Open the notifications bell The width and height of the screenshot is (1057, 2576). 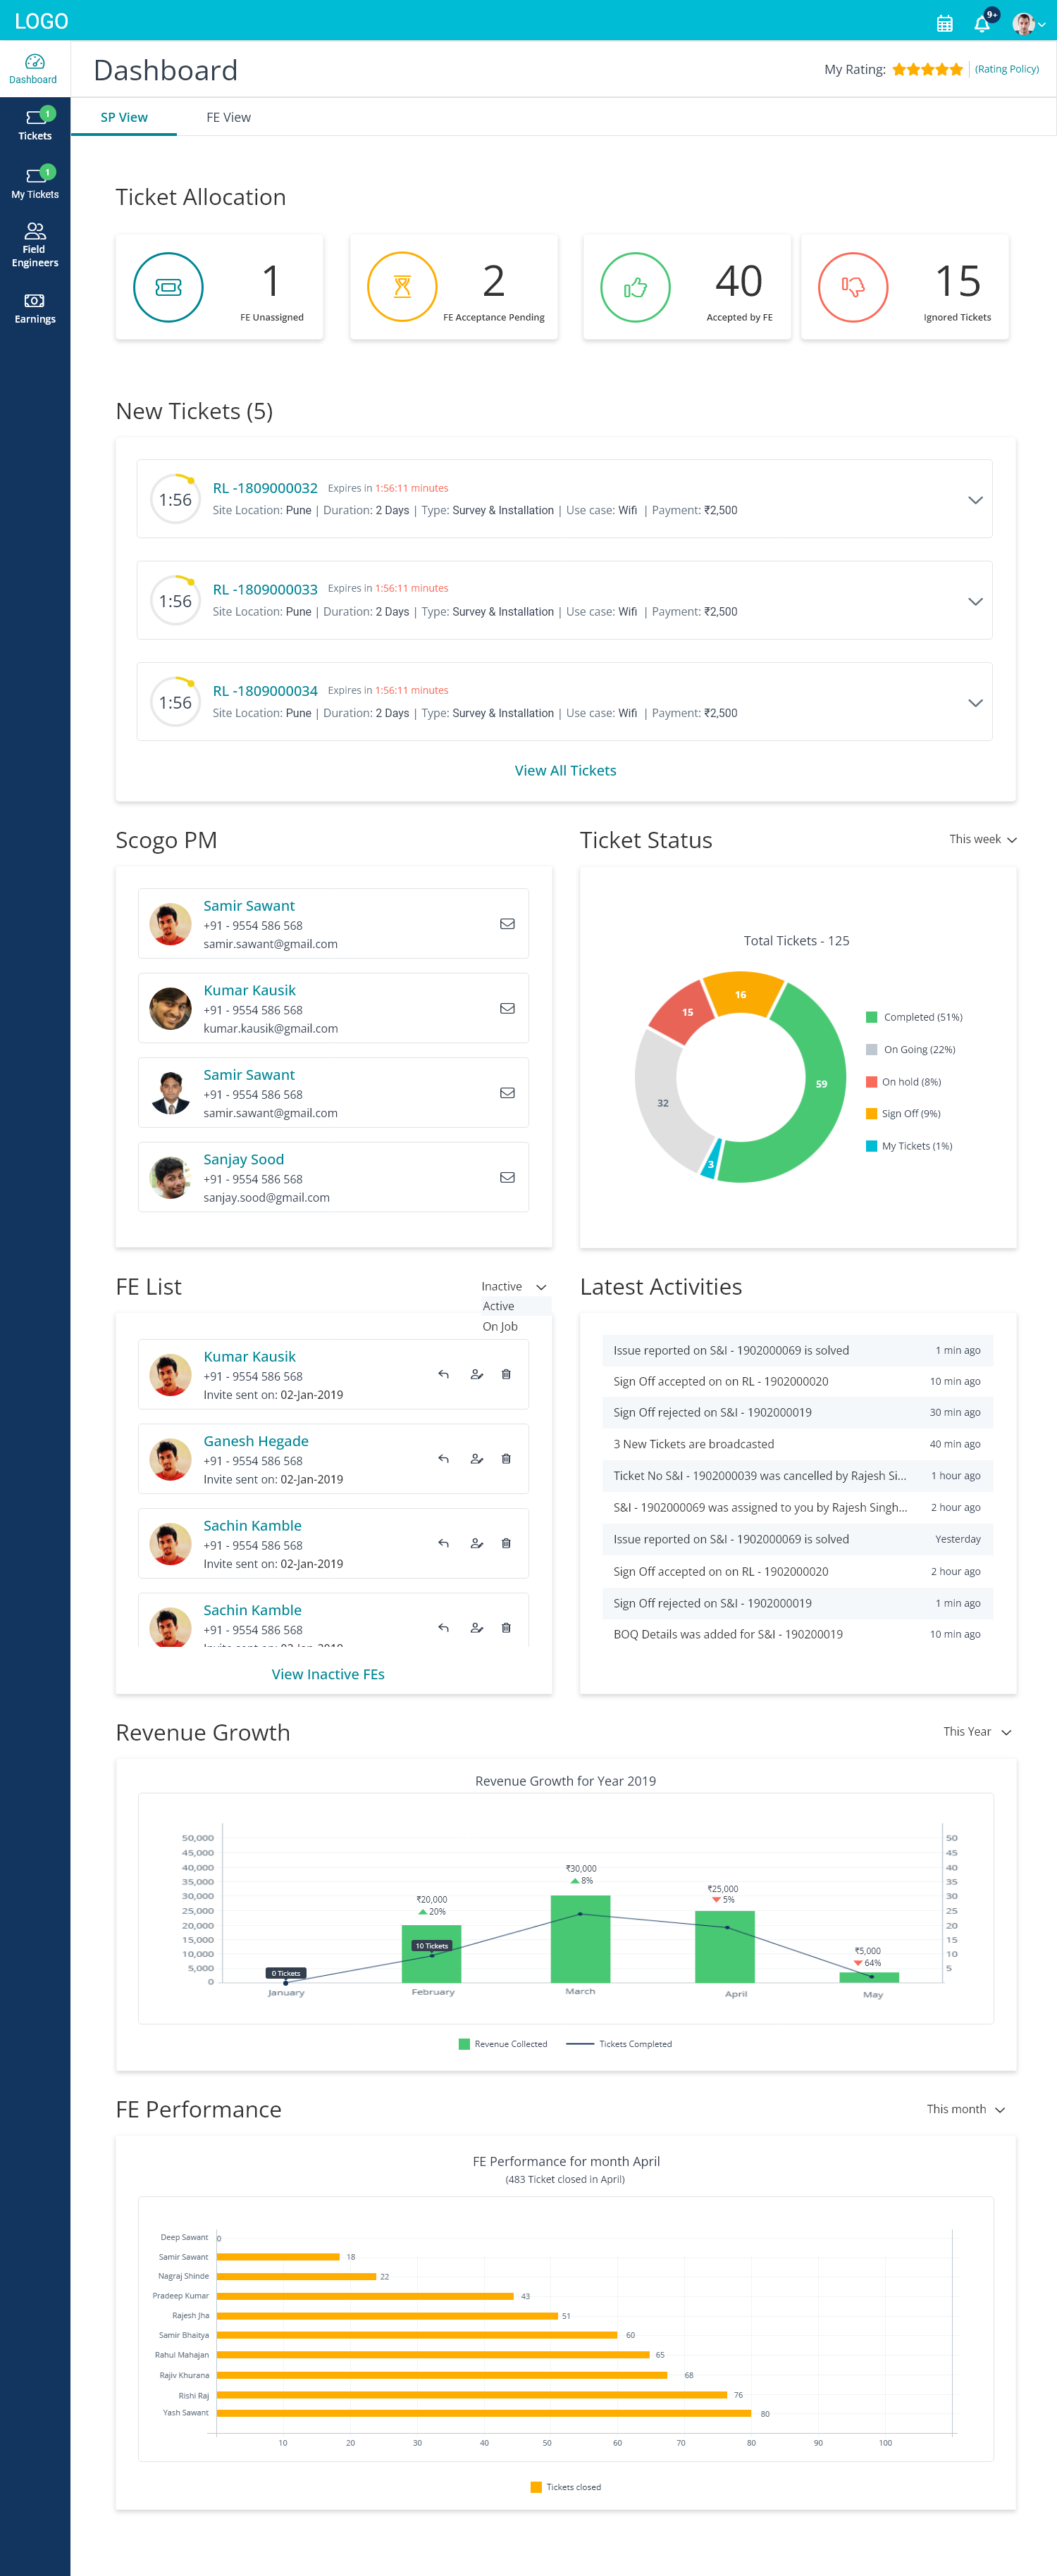[x=982, y=24]
